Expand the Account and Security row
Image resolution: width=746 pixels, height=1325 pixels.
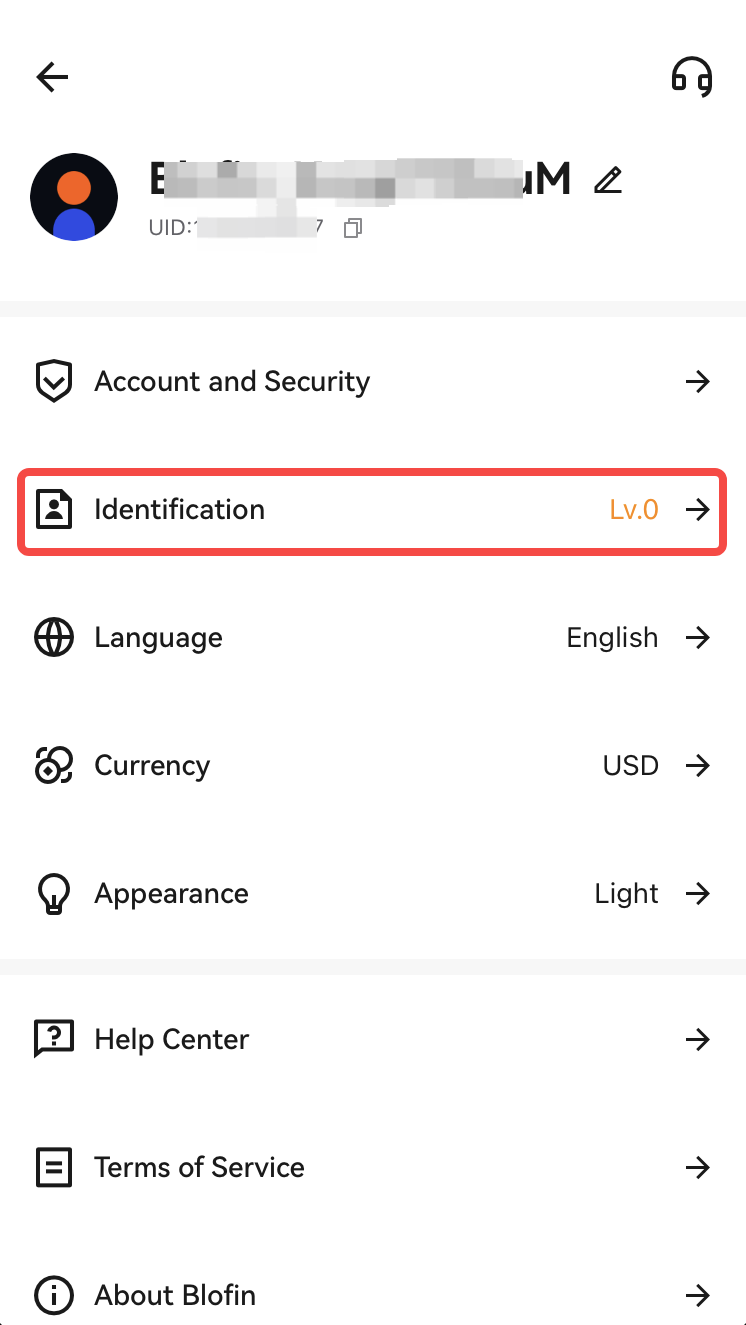click(x=372, y=381)
